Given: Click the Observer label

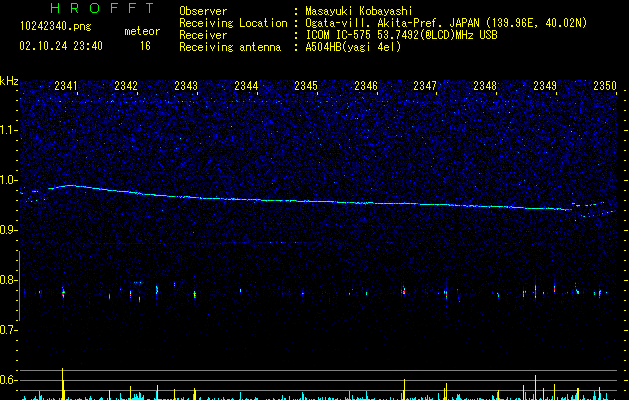Looking at the screenshot, I should [203, 11].
